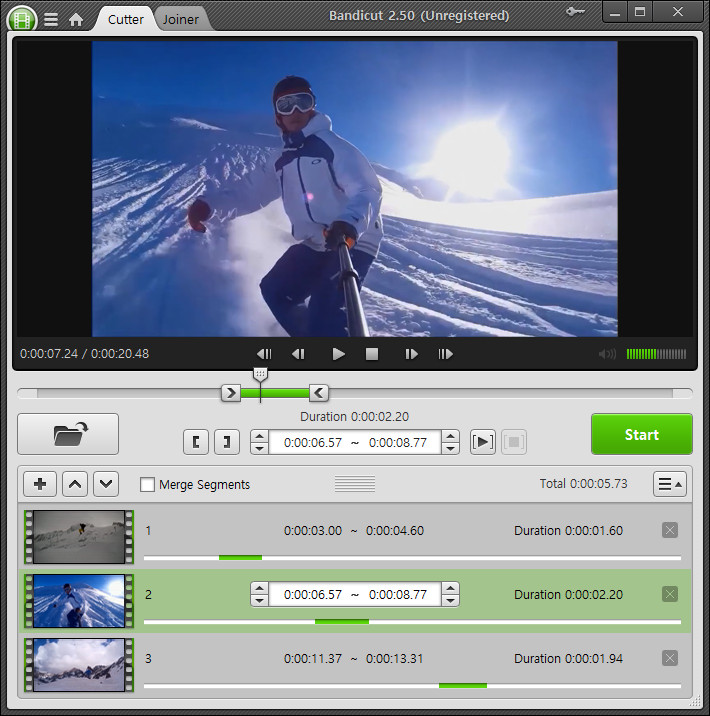Add a new segment with plus button

click(40, 484)
